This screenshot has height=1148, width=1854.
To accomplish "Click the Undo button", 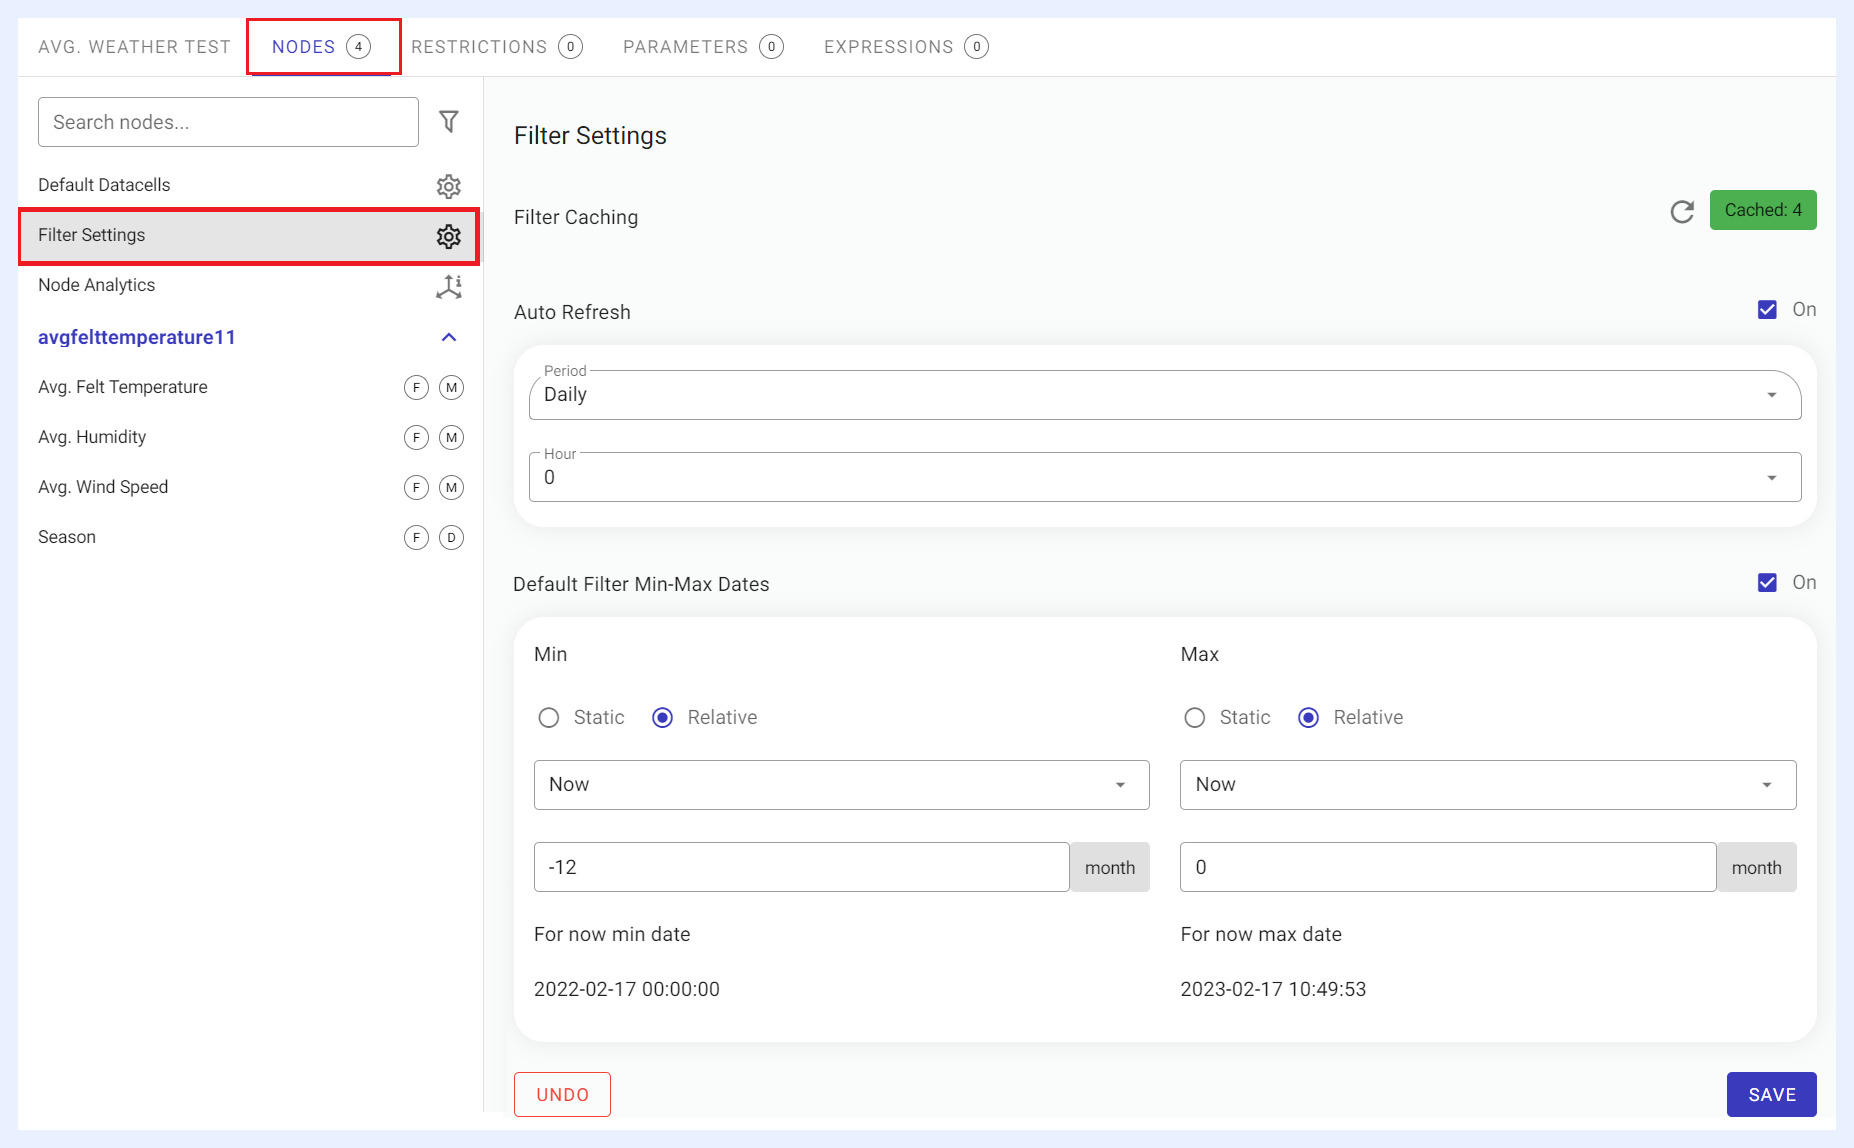I will coord(562,1095).
